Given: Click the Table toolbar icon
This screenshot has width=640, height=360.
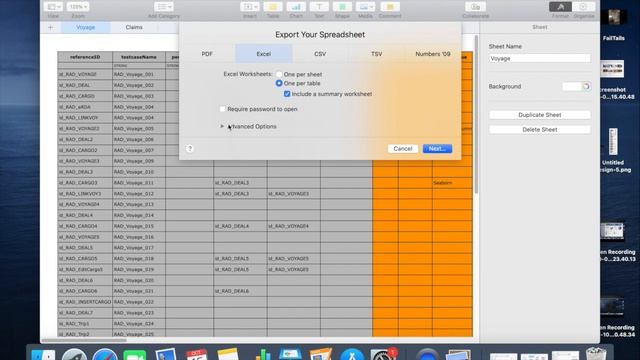Looking at the screenshot, I should pos(273,7).
